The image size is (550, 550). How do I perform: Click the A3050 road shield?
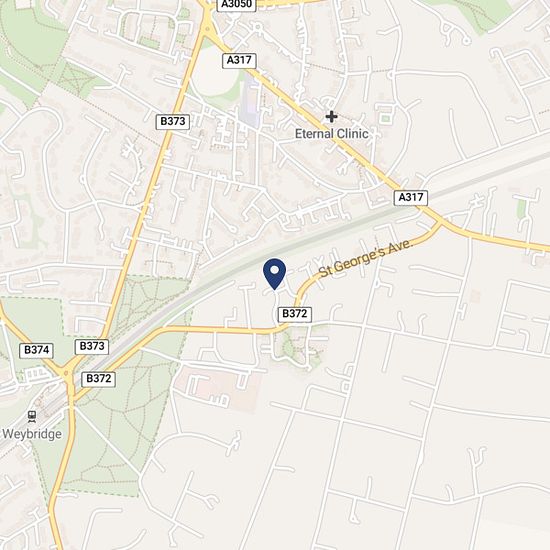236,5
